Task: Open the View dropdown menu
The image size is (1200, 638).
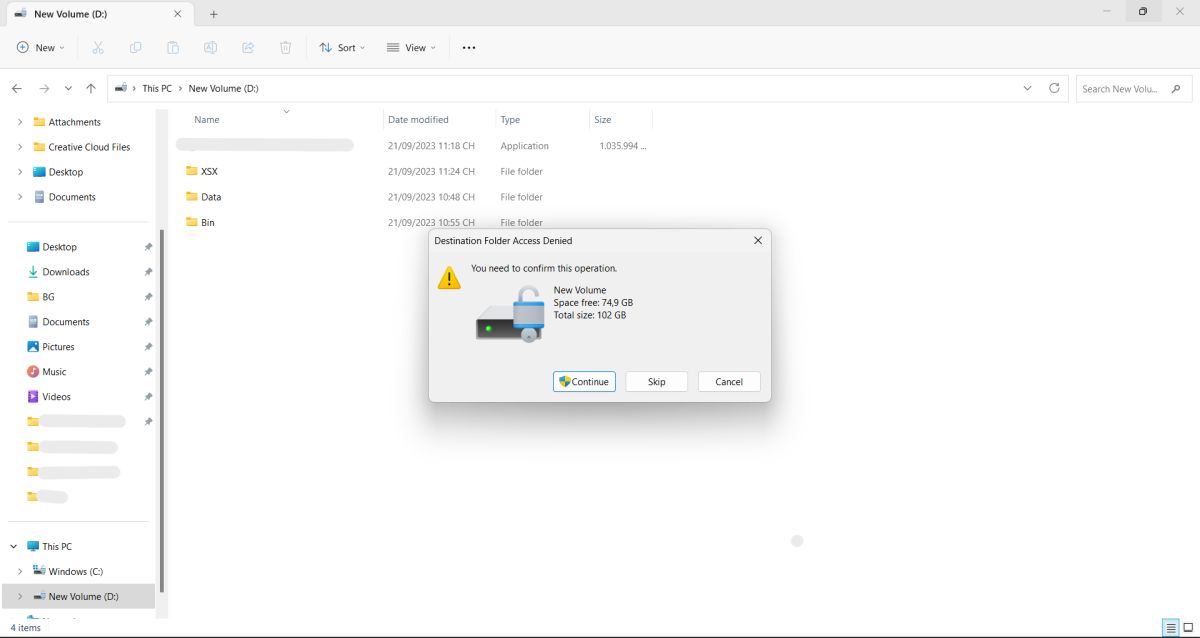Action: (x=411, y=47)
